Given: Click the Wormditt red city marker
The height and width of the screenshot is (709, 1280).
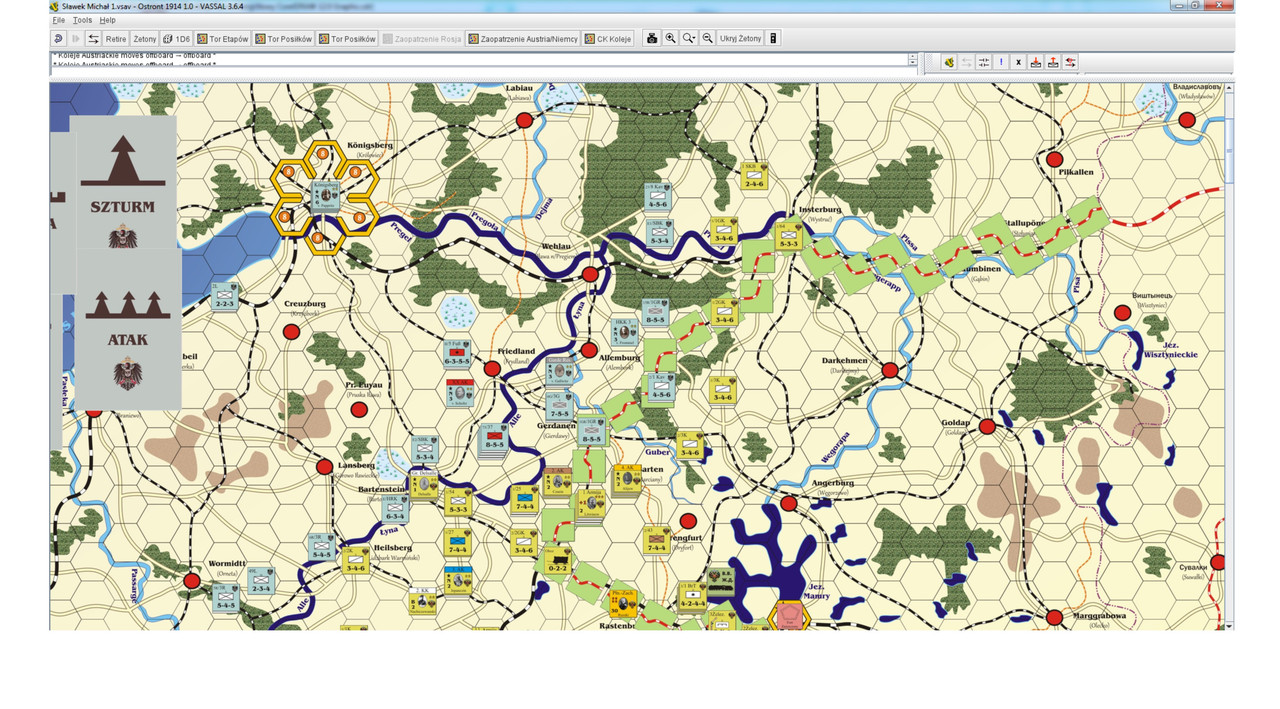Looking at the screenshot, I should (x=192, y=580).
